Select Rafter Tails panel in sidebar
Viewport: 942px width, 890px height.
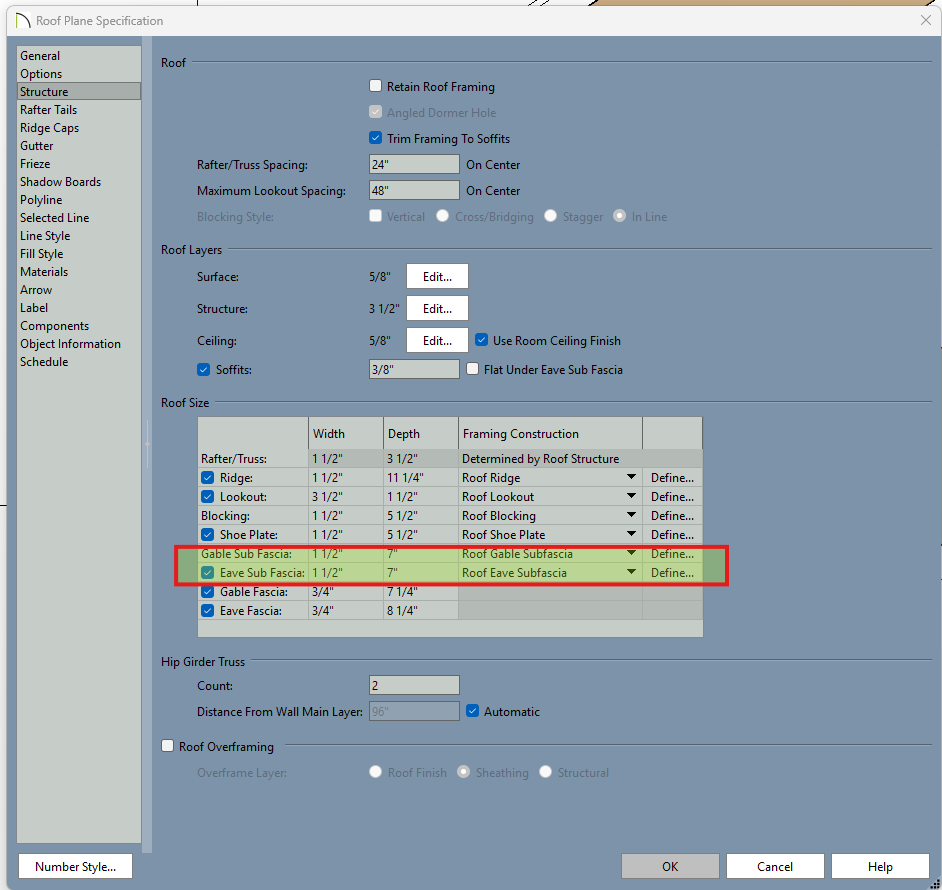(48, 110)
